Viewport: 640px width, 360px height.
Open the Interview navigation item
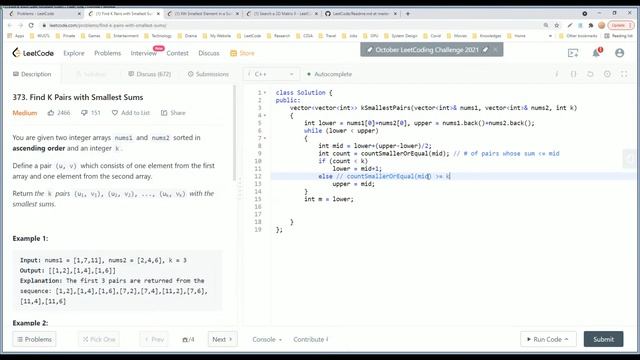point(143,53)
